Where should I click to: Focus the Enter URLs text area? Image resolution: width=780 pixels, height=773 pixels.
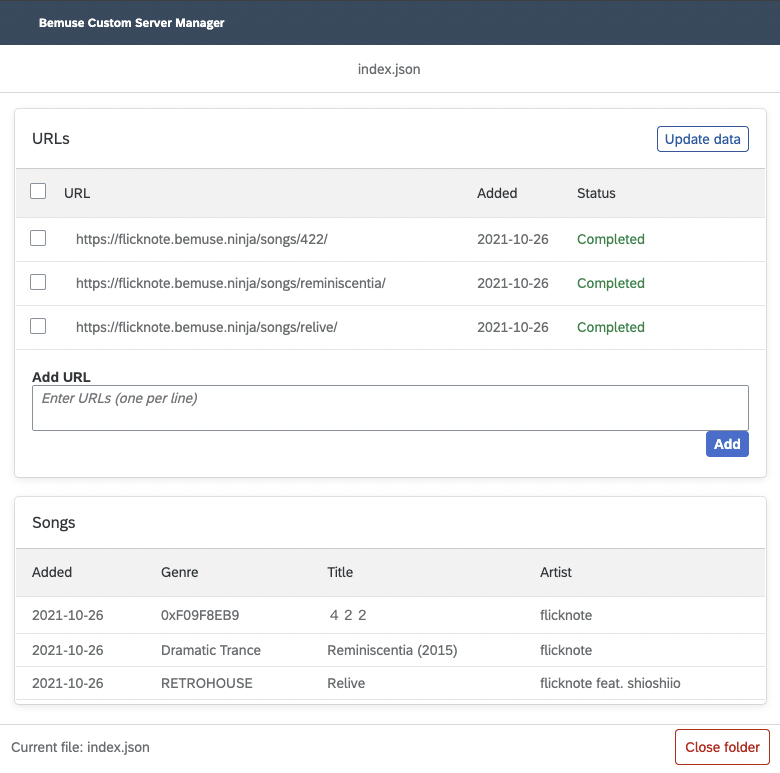390,408
